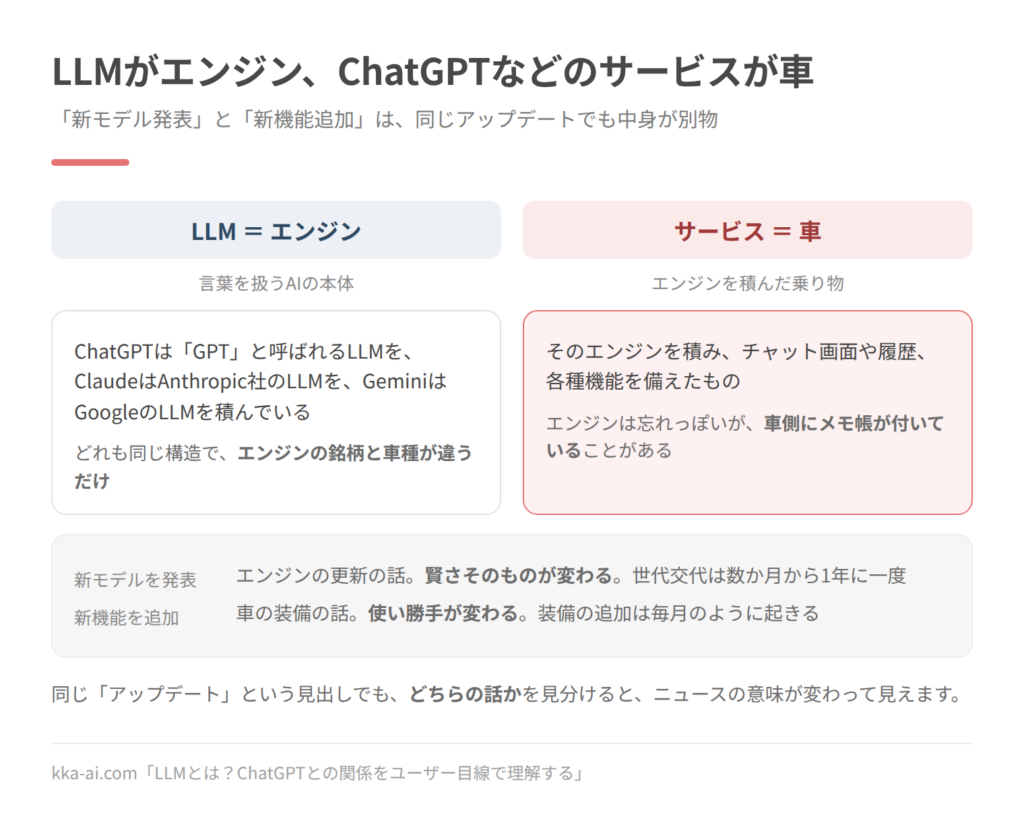Click the line "各種機能を備えたもの"
1024x817 pixels.
coord(643,381)
